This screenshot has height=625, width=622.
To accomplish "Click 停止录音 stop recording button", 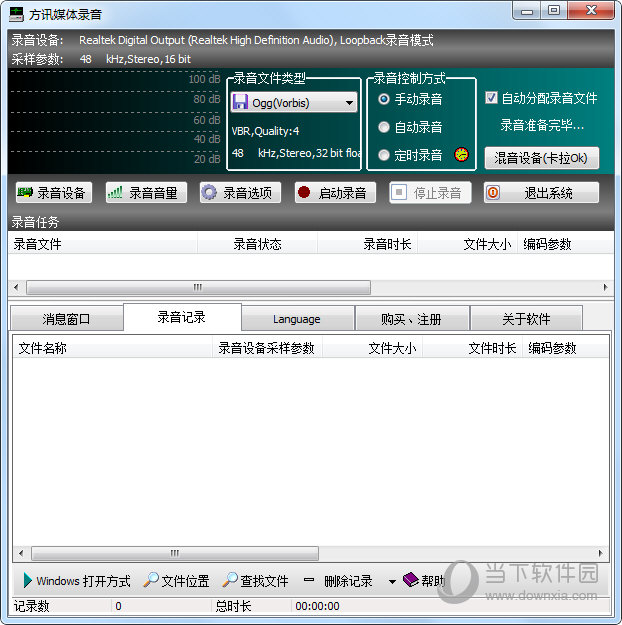I will coord(430,193).
